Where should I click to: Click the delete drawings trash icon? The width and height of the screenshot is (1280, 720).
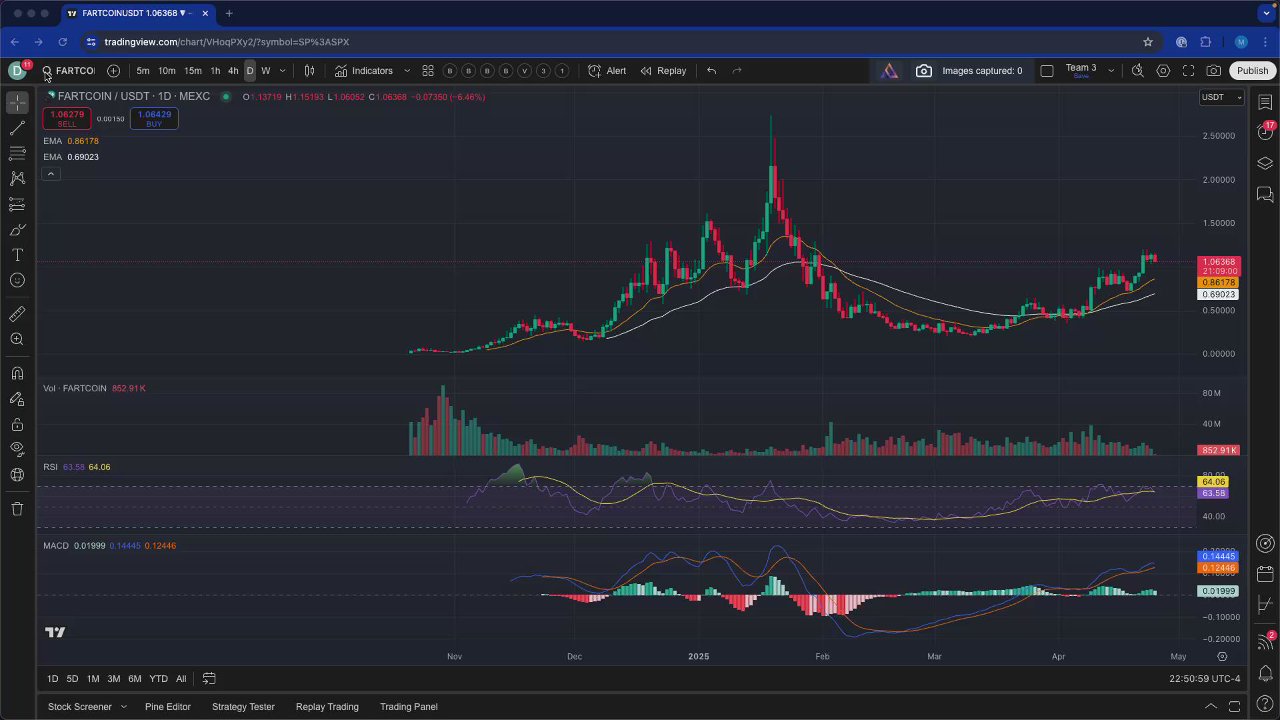coord(17,509)
